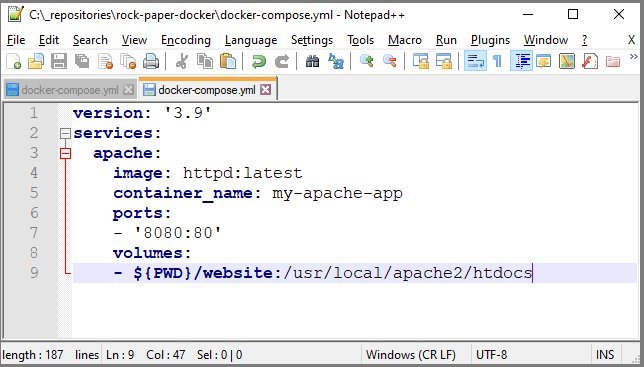This screenshot has width=644, height=367.
Task: Open the Edit menu
Action: (49, 40)
